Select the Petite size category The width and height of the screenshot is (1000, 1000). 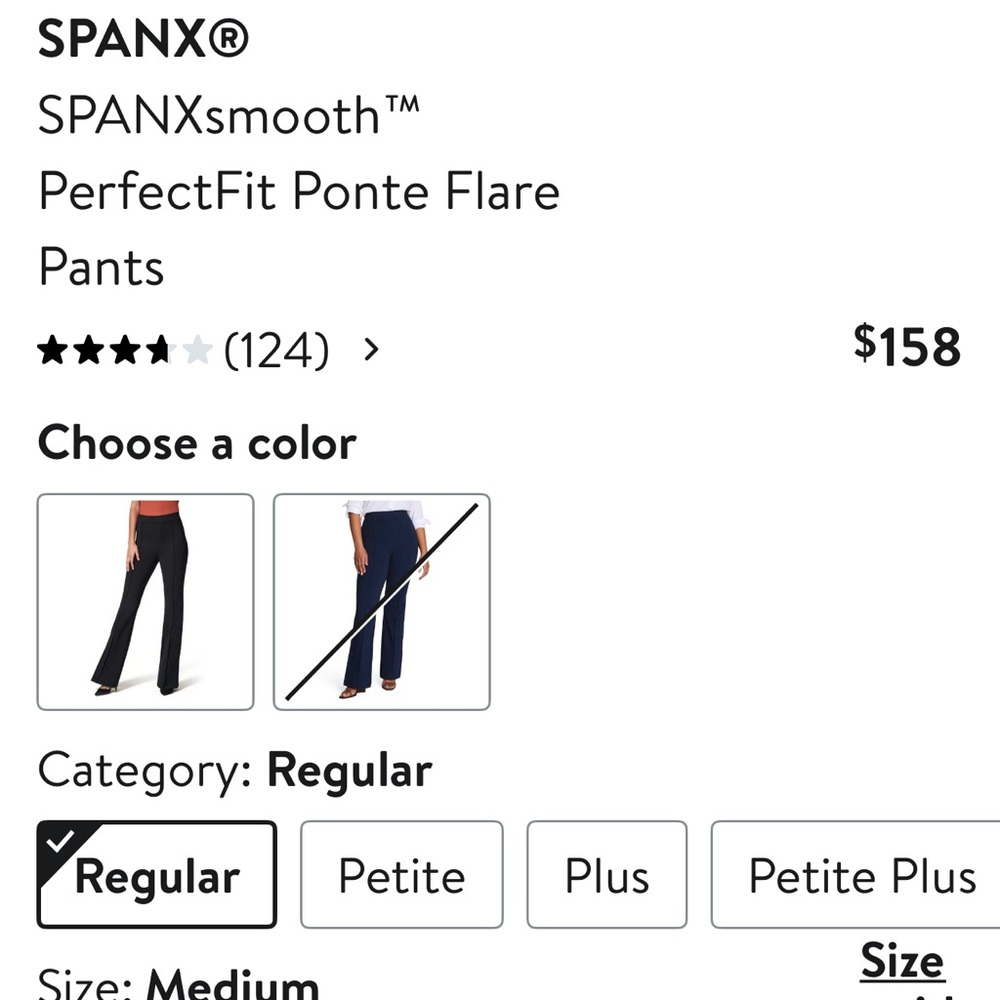(402, 873)
